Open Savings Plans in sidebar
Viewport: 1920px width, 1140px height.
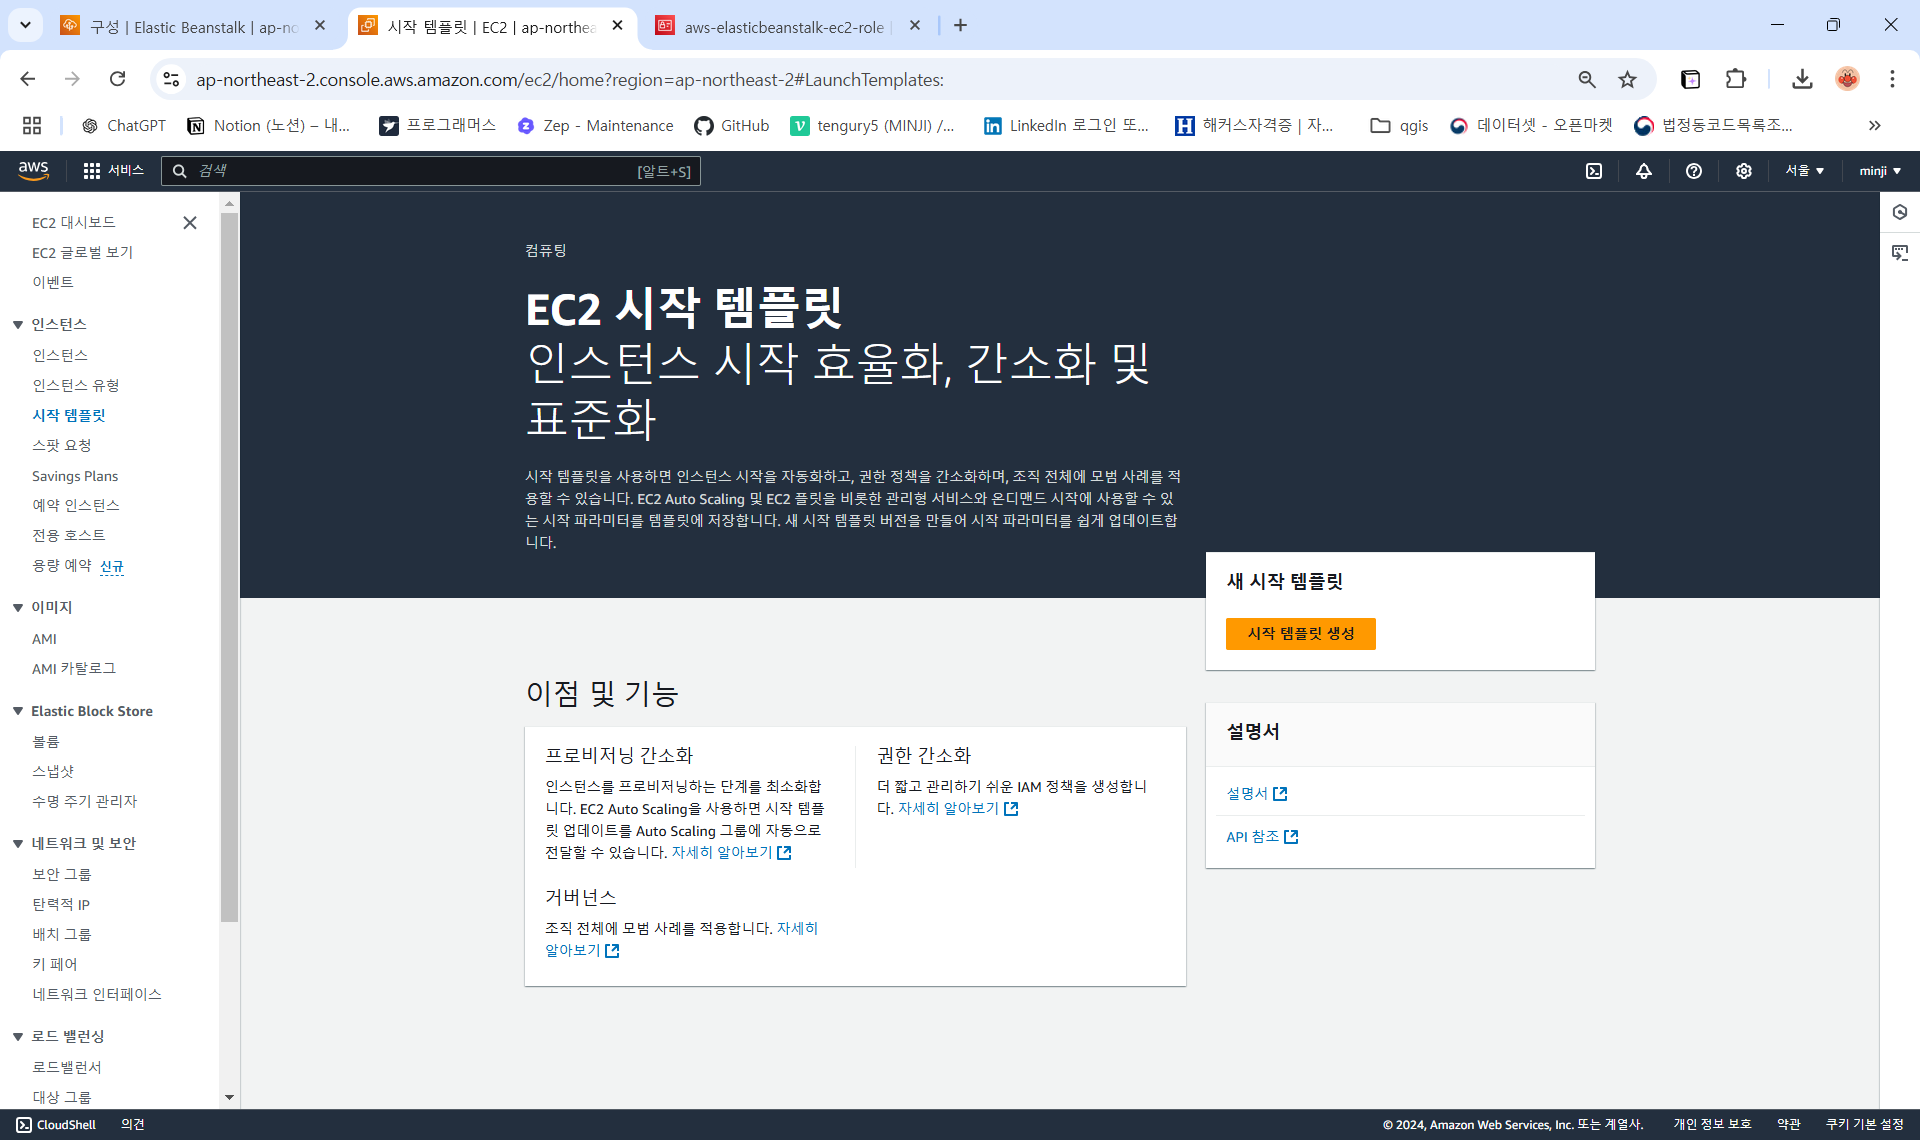75,476
